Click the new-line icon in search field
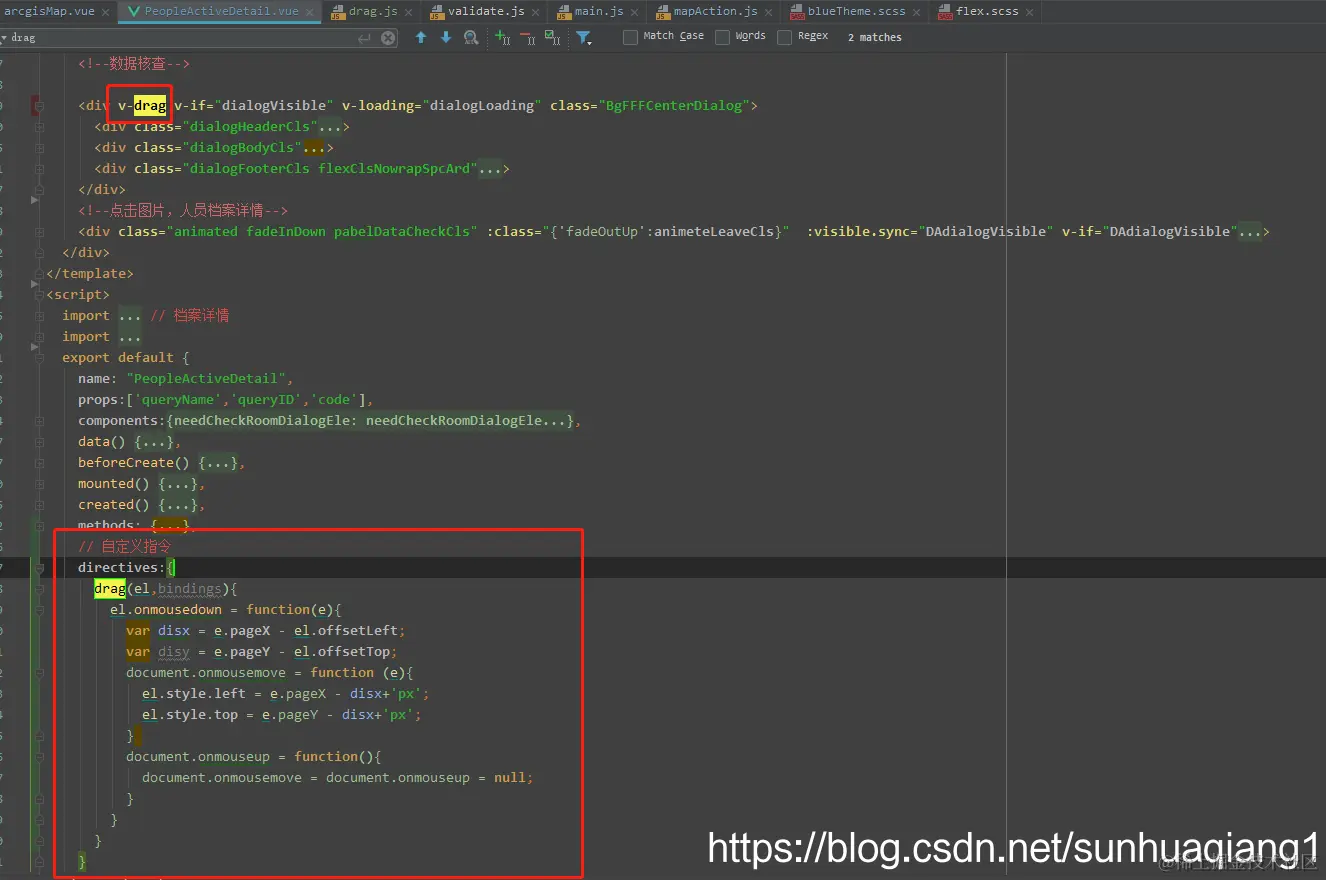 pyautogui.click(x=364, y=37)
